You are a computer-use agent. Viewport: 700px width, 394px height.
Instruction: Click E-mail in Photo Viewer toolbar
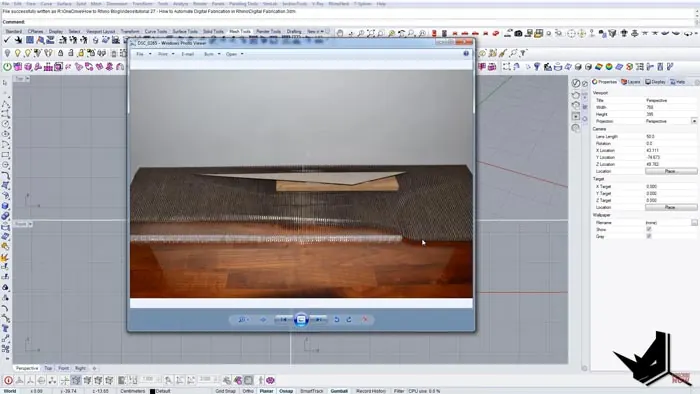[188, 54]
